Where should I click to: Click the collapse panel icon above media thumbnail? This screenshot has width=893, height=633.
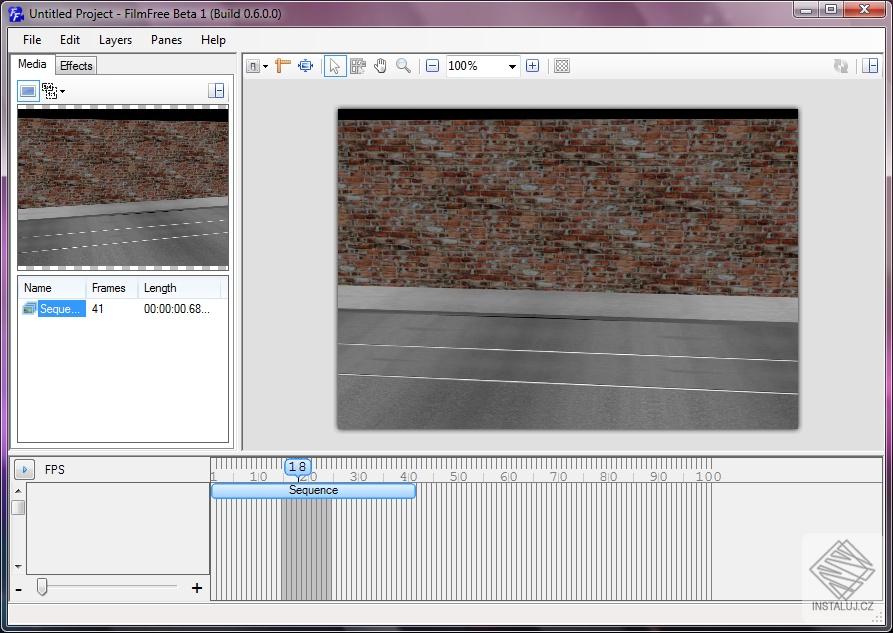click(x=216, y=90)
